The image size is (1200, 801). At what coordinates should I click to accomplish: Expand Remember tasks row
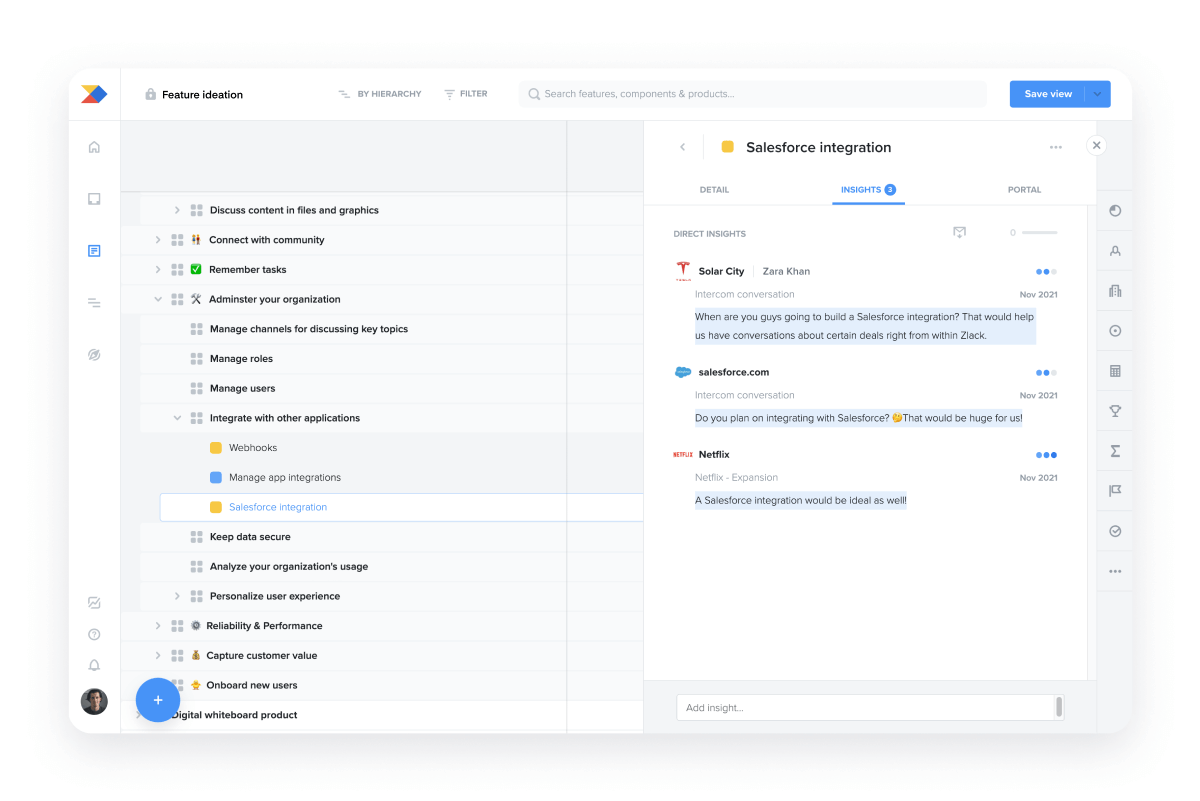click(x=157, y=270)
